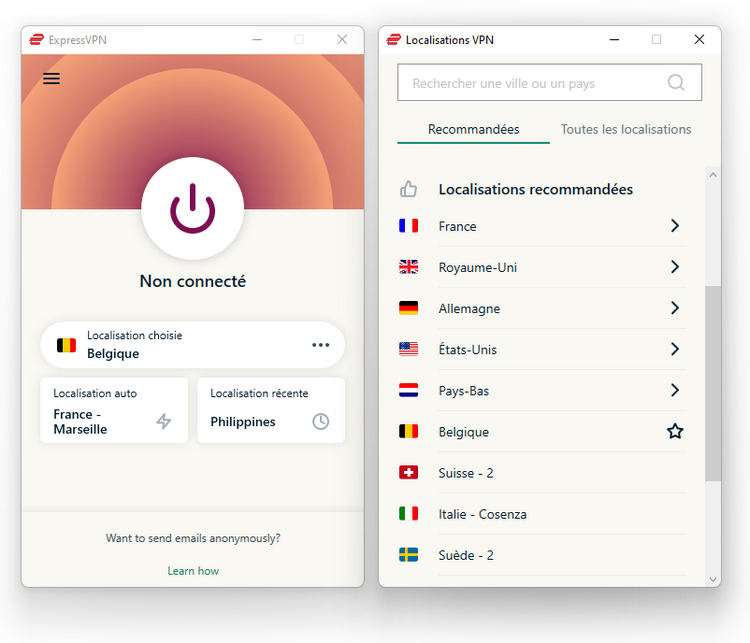This screenshot has width=750, height=643.
Task: Favorite Belgique with the star icon
Action: [675, 432]
